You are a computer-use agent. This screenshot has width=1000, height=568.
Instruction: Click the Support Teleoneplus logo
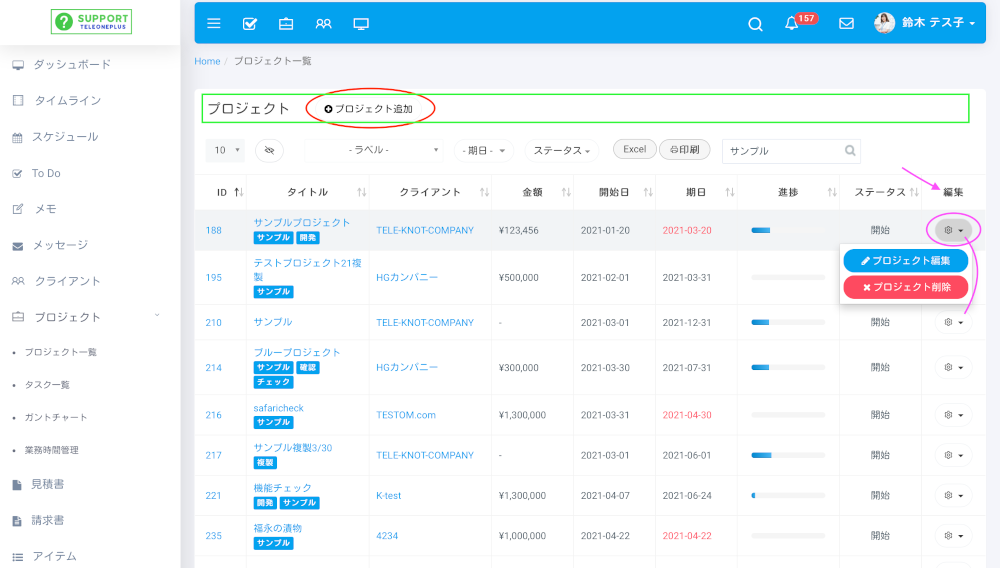click(91, 22)
